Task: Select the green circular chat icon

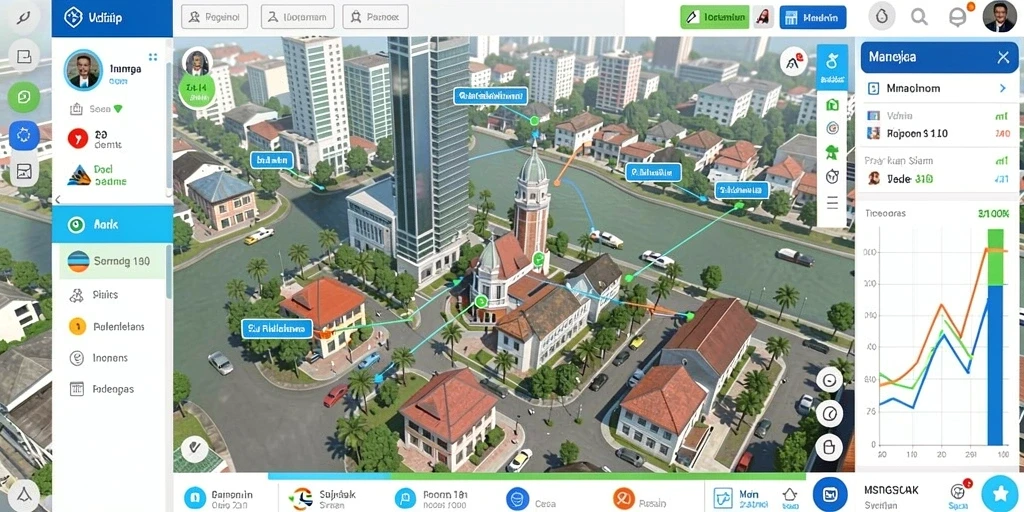Action: 24,97
